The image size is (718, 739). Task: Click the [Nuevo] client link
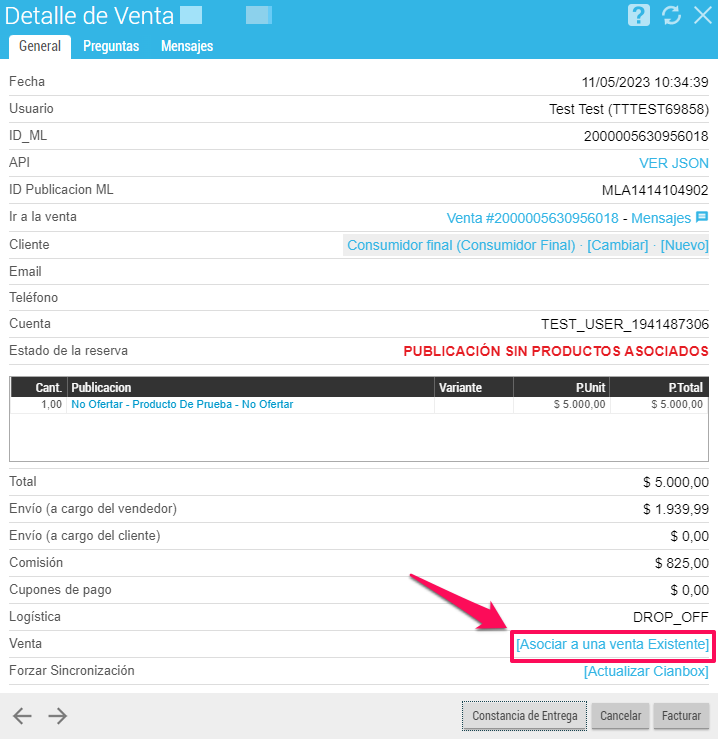coord(685,245)
